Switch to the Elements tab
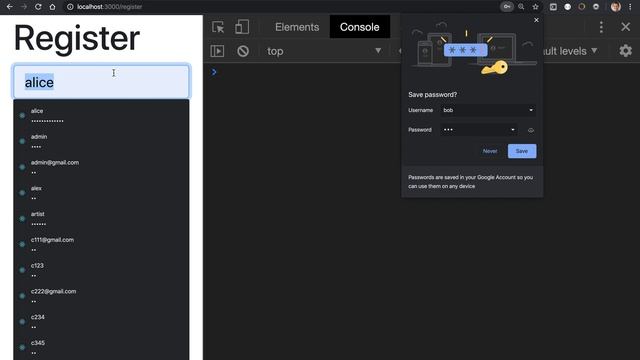640x360 pixels. [x=297, y=27]
